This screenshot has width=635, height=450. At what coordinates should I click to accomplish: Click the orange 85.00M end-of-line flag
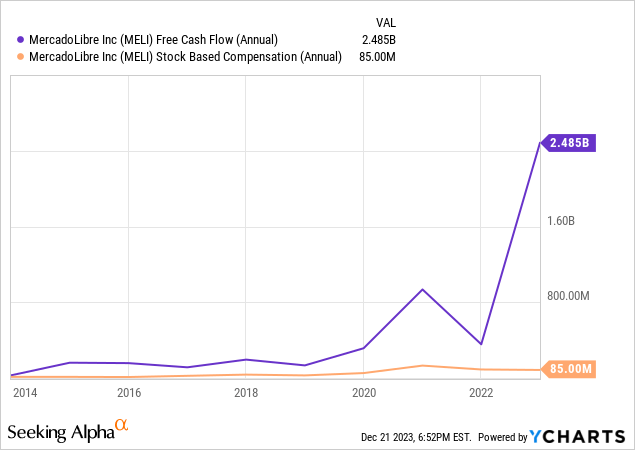(568, 369)
